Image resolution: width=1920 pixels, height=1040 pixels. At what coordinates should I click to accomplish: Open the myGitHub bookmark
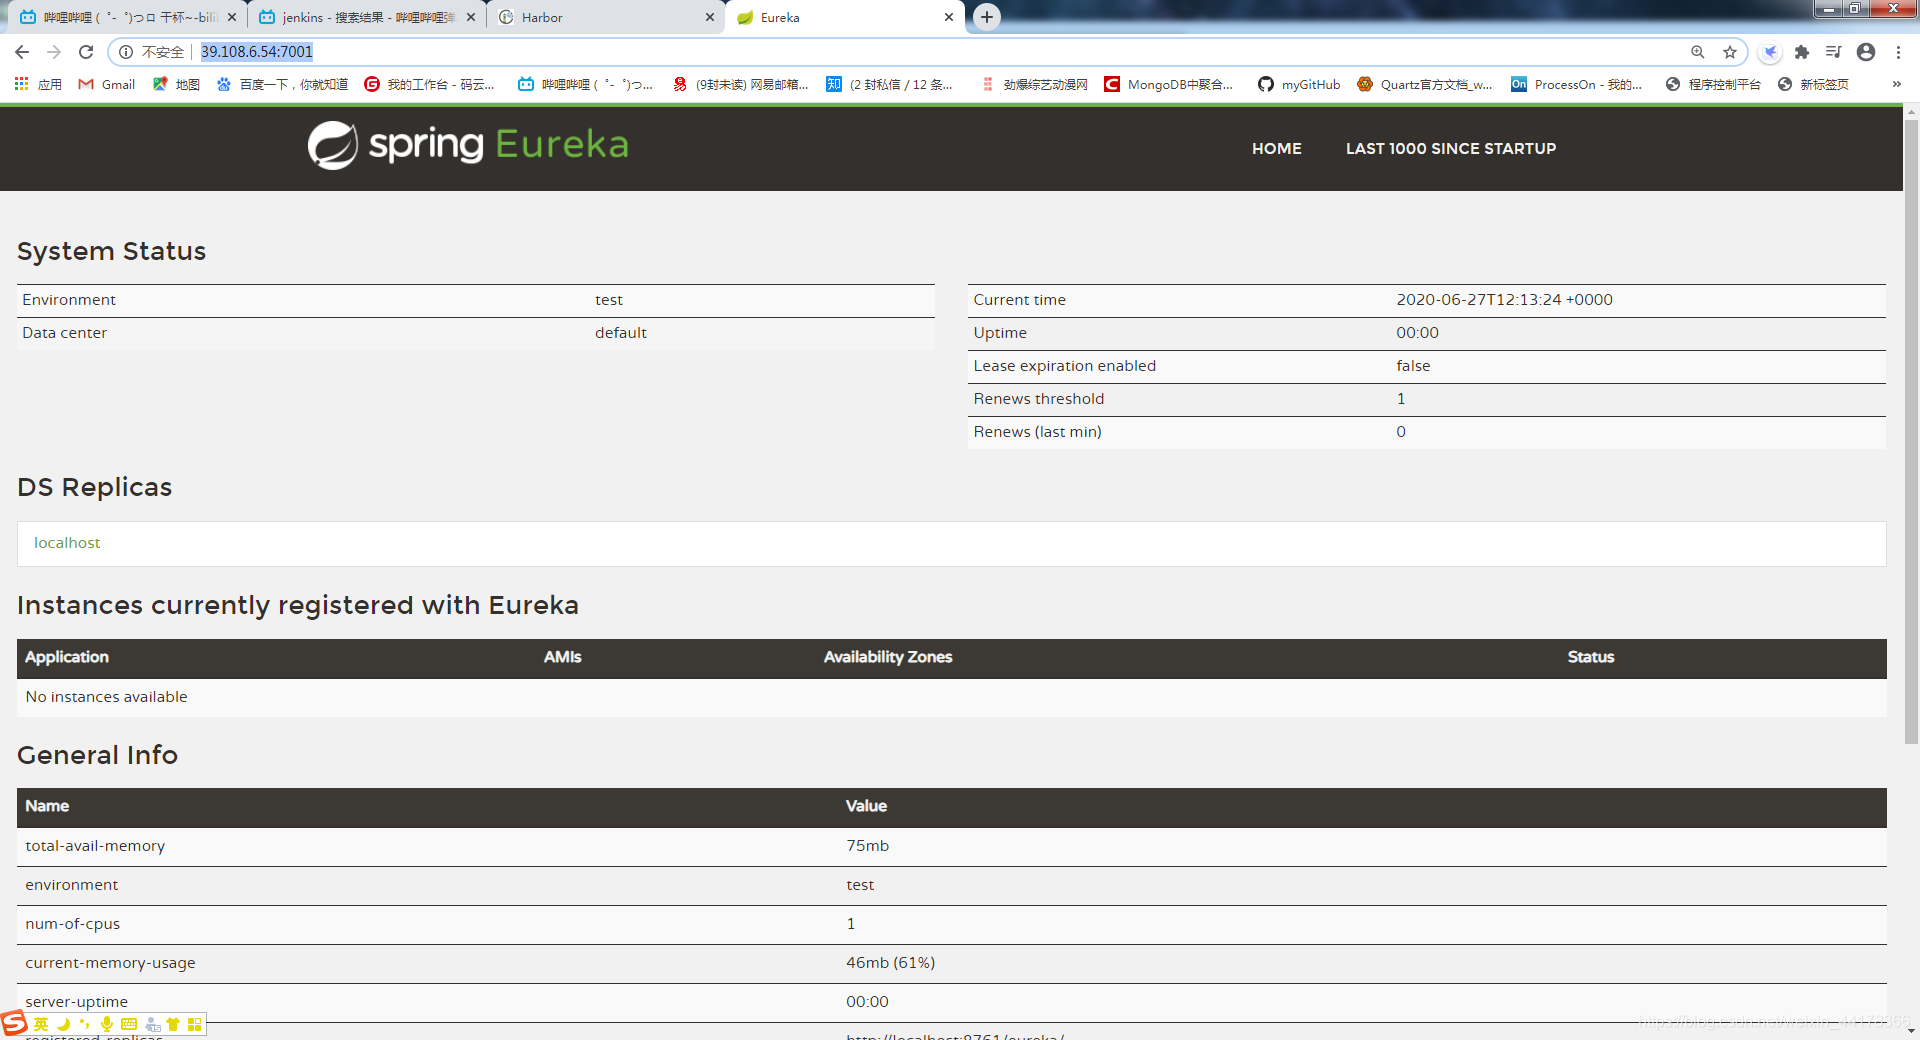tap(1299, 84)
